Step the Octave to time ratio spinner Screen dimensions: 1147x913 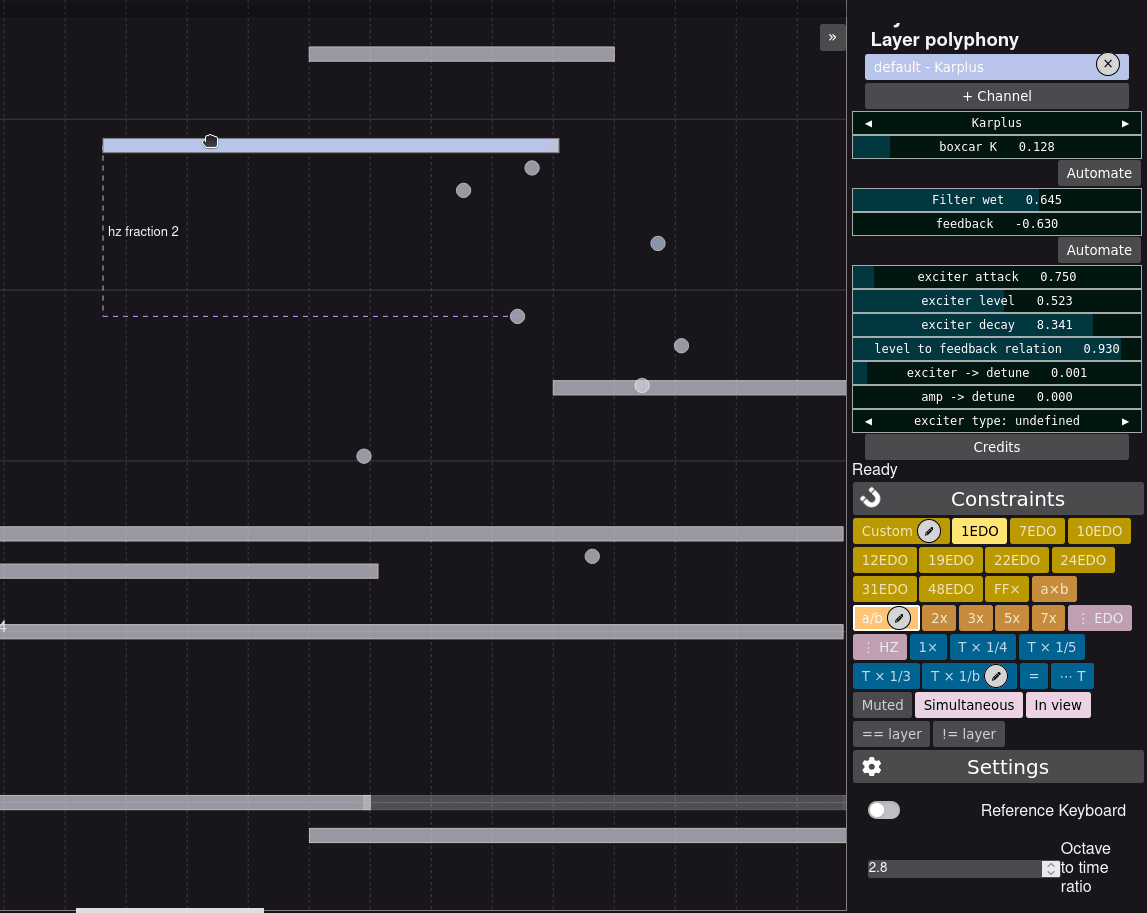tap(1051, 868)
